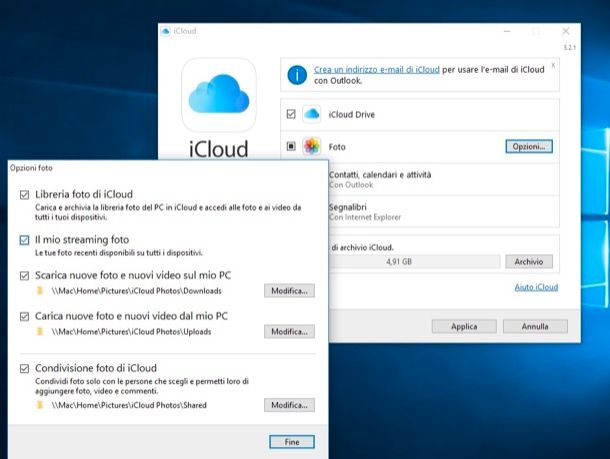Click the Archivio storage button
The image size is (610, 459).
coord(529,261)
